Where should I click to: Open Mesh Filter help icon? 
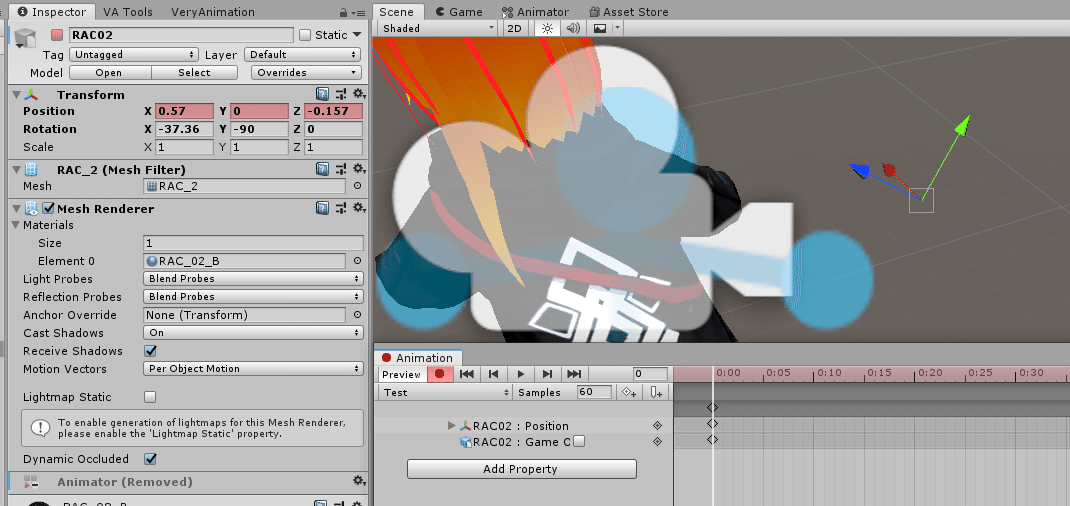pos(323,168)
